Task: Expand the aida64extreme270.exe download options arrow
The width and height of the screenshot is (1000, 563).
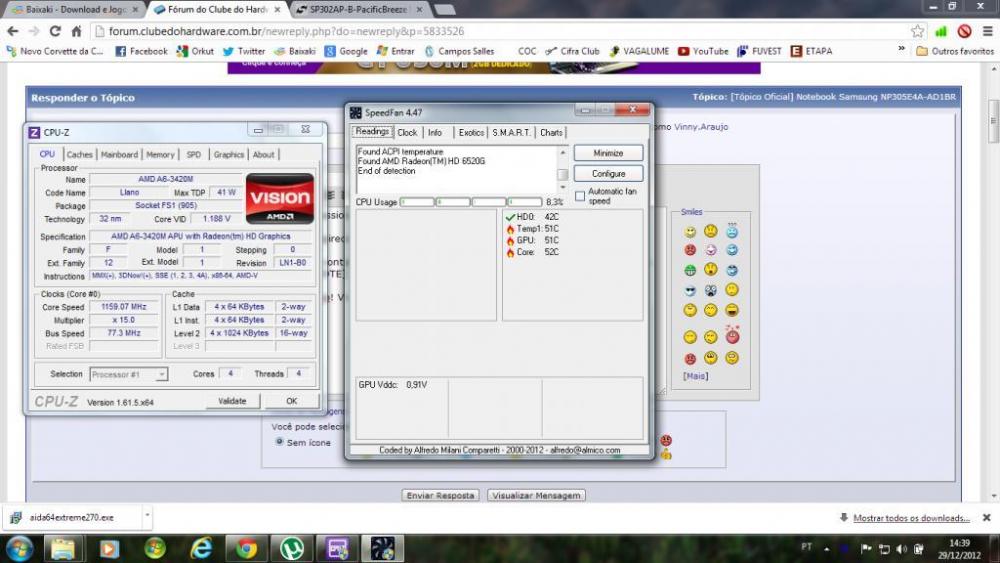Action: click(x=147, y=517)
